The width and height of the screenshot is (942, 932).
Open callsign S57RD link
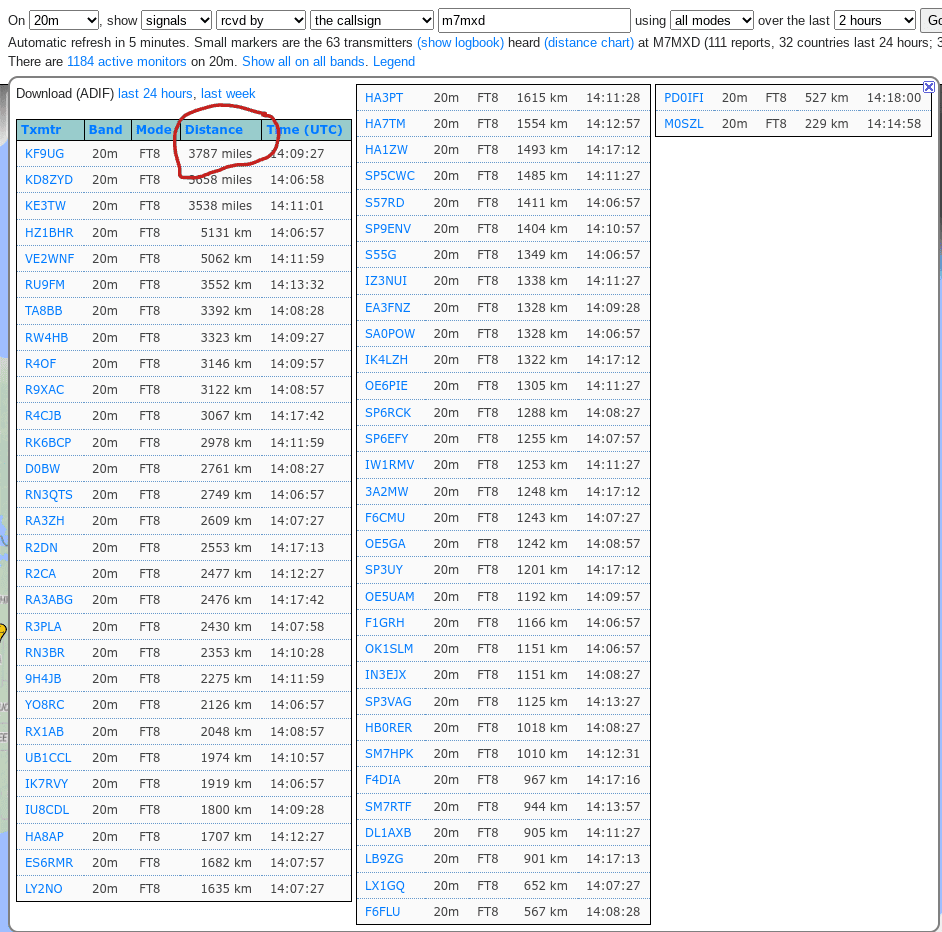[x=384, y=203]
